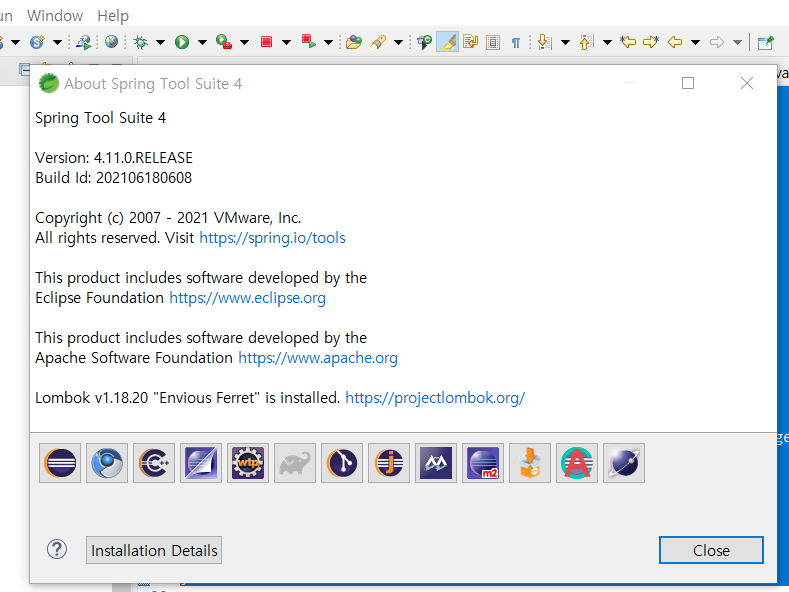Open the Debug configurations dropdown arrow

click(161, 42)
